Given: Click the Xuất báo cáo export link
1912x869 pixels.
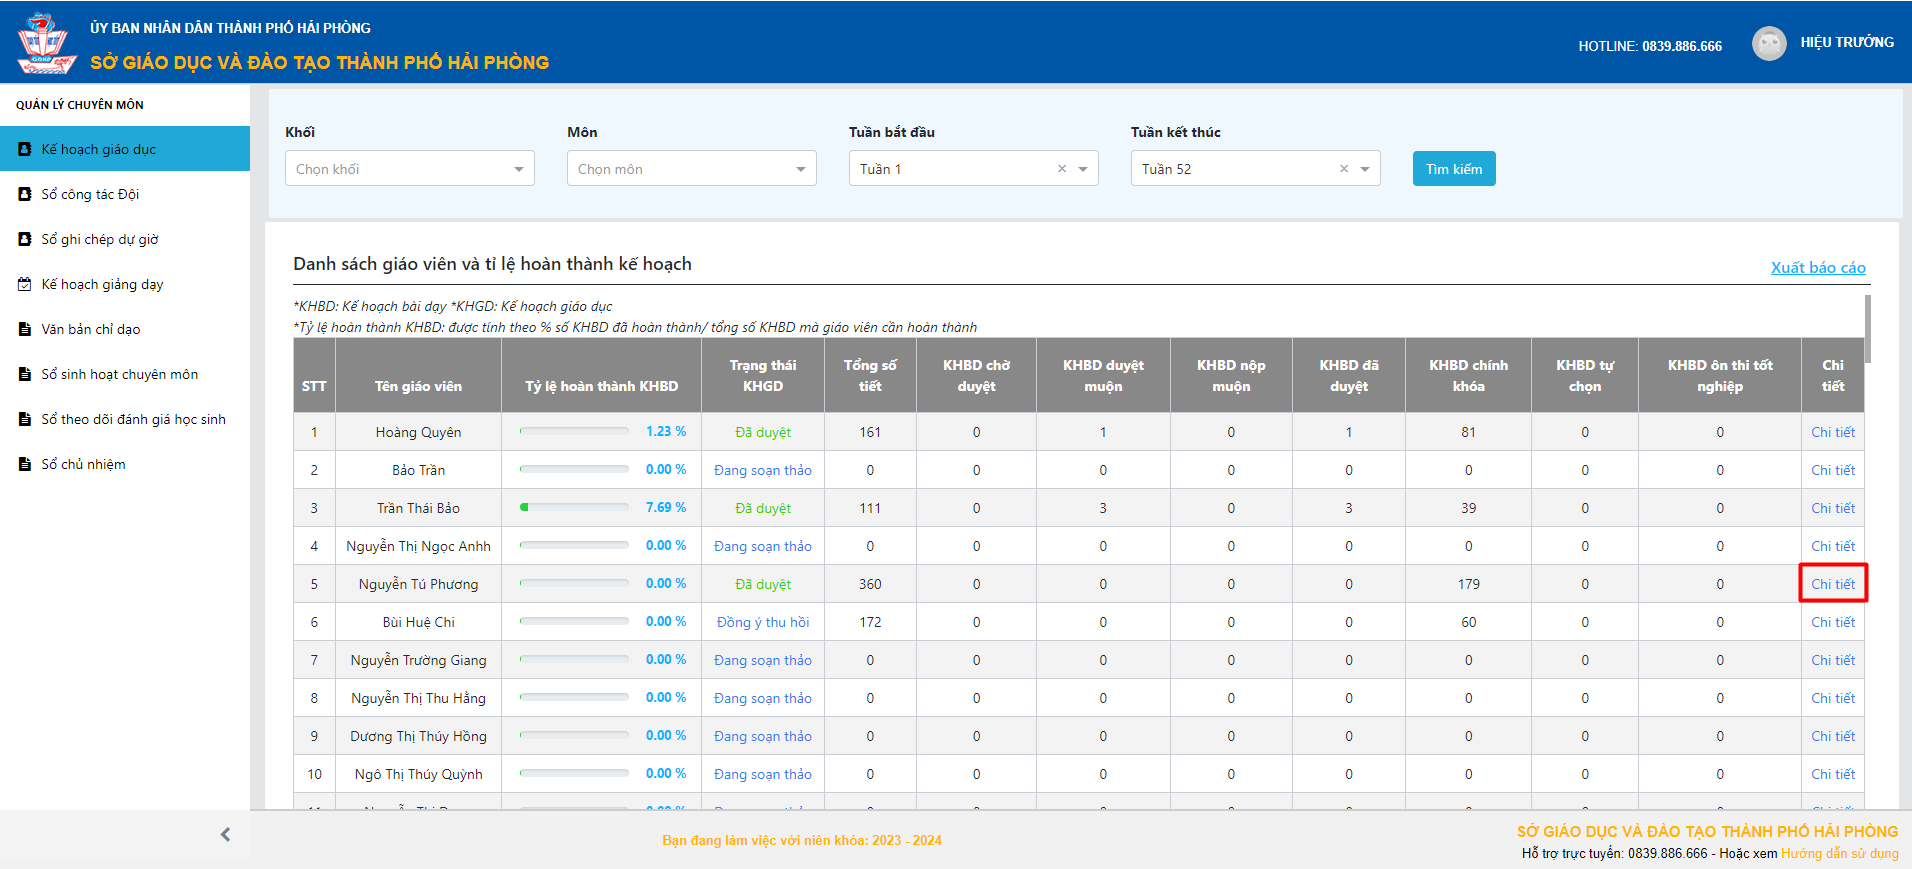Looking at the screenshot, I should click(x=1817, y=267).
